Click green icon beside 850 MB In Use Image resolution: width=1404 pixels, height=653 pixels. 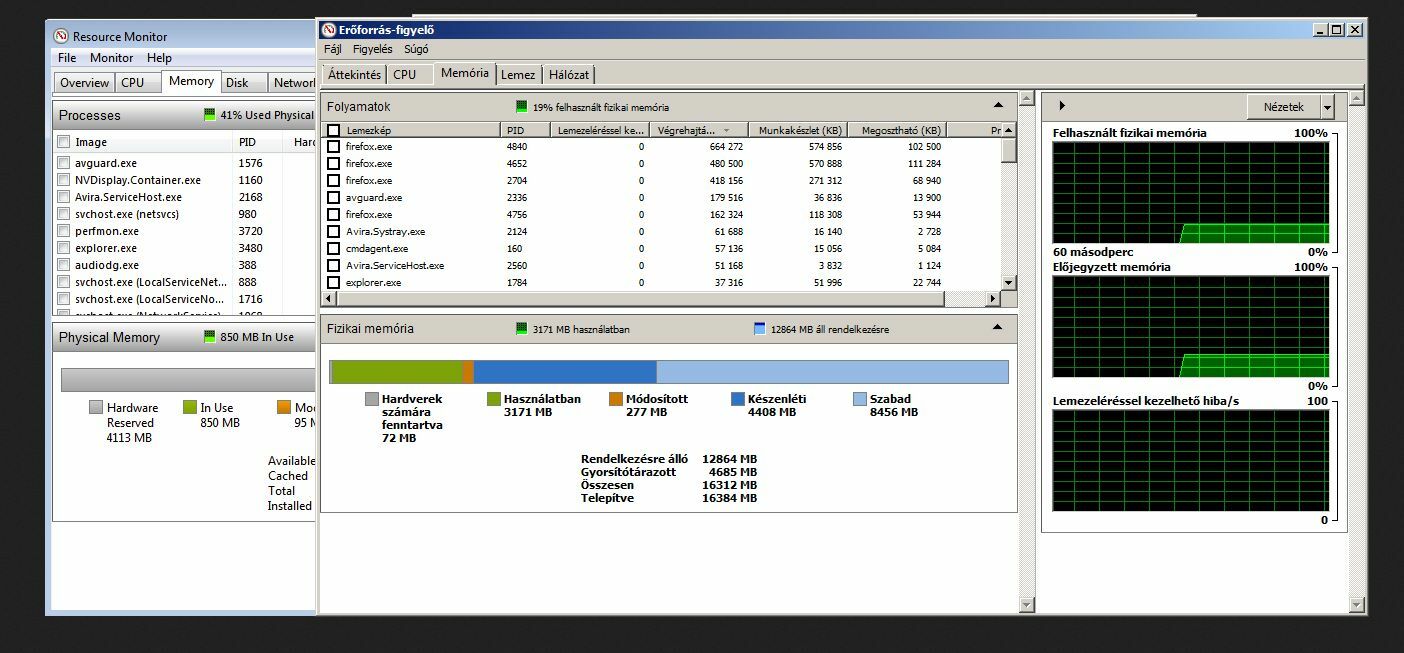209,337
